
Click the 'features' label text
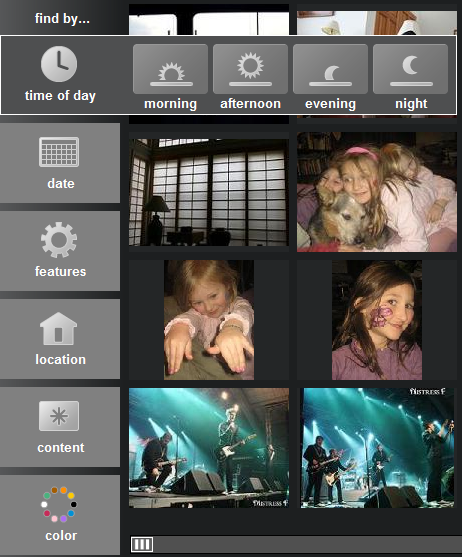pyautogui.click(x=60, y=271)
